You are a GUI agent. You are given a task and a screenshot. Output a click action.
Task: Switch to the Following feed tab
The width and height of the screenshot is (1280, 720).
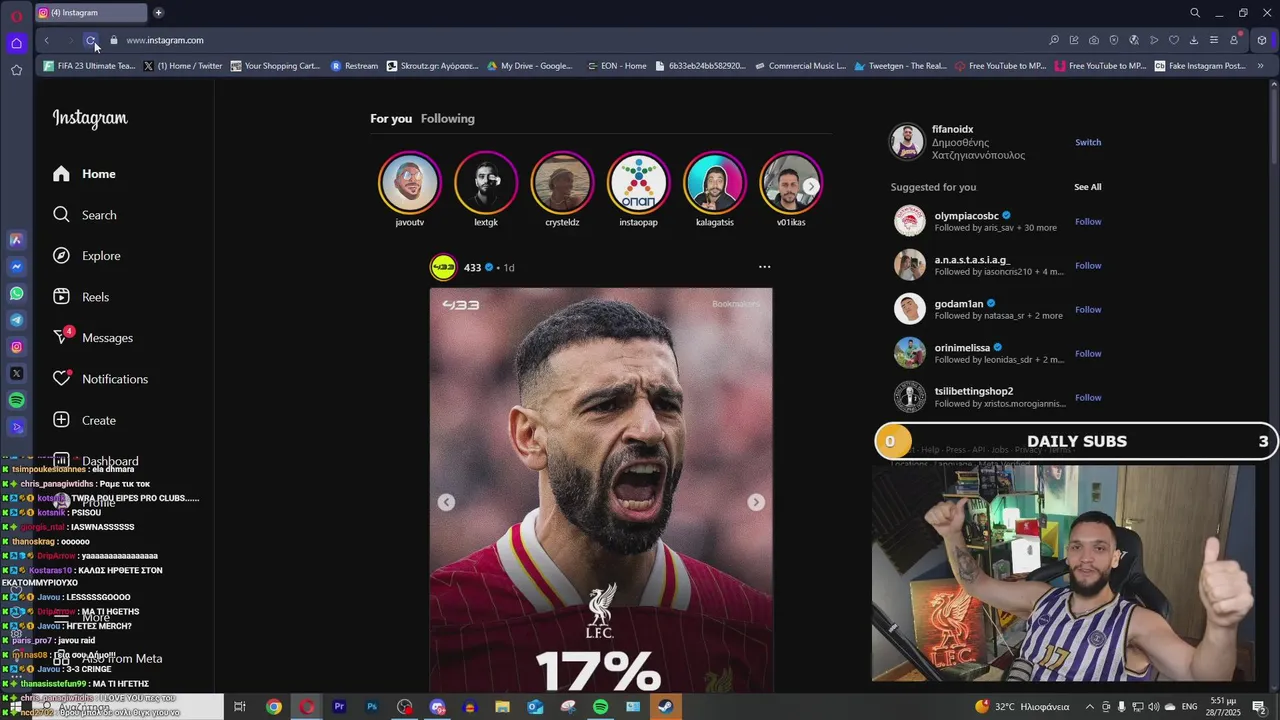click(447, 119)
